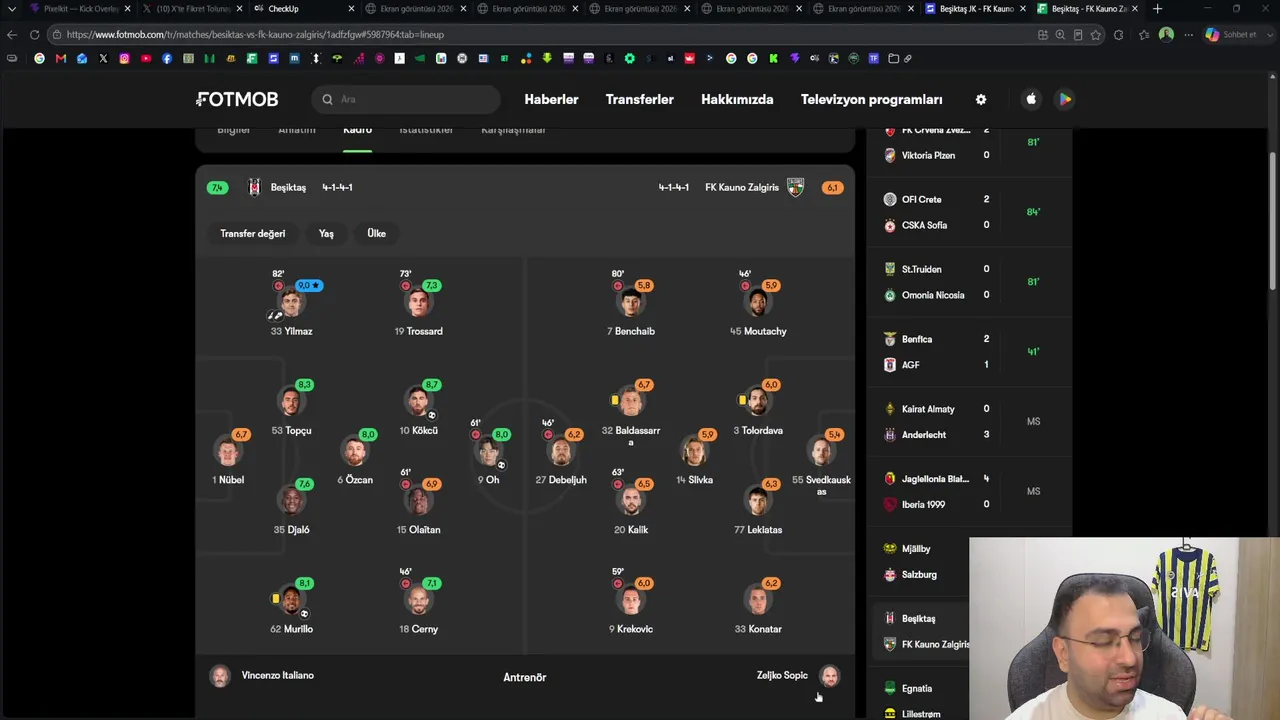This screenshot has height=720, width=1280.
Task: Switch to the Pixelkit browser tab
Action: click(81, 9)
